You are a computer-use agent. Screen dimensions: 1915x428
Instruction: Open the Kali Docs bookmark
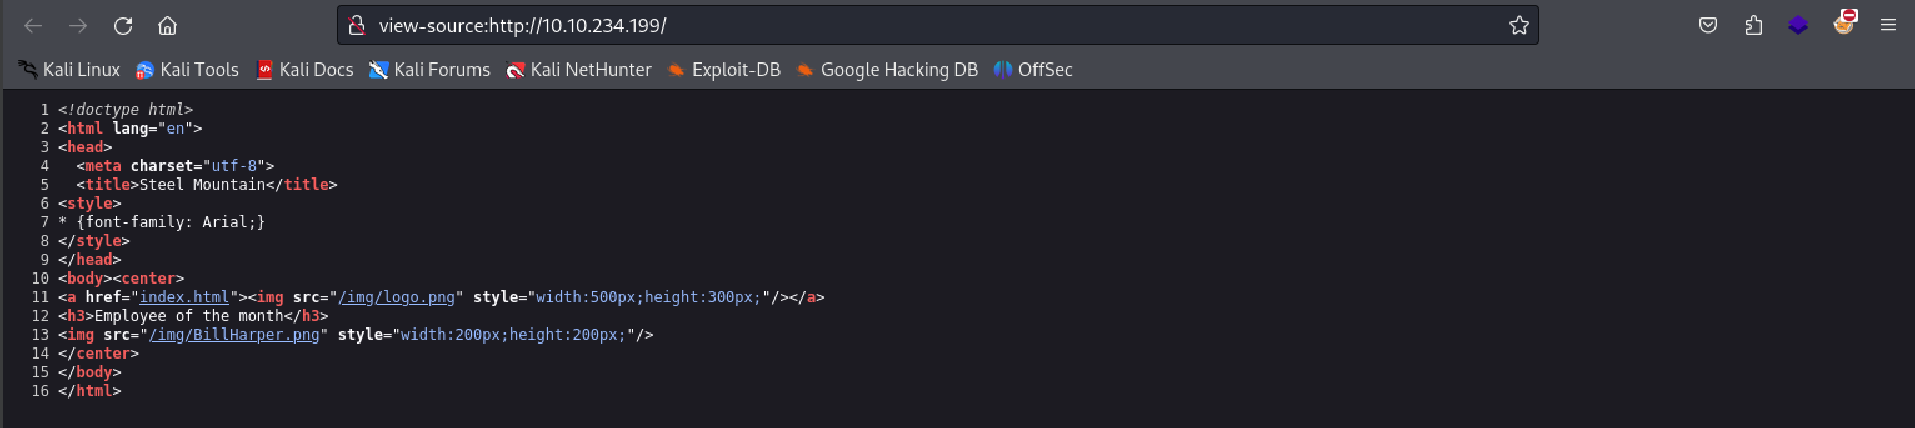[x=305, y=70]
